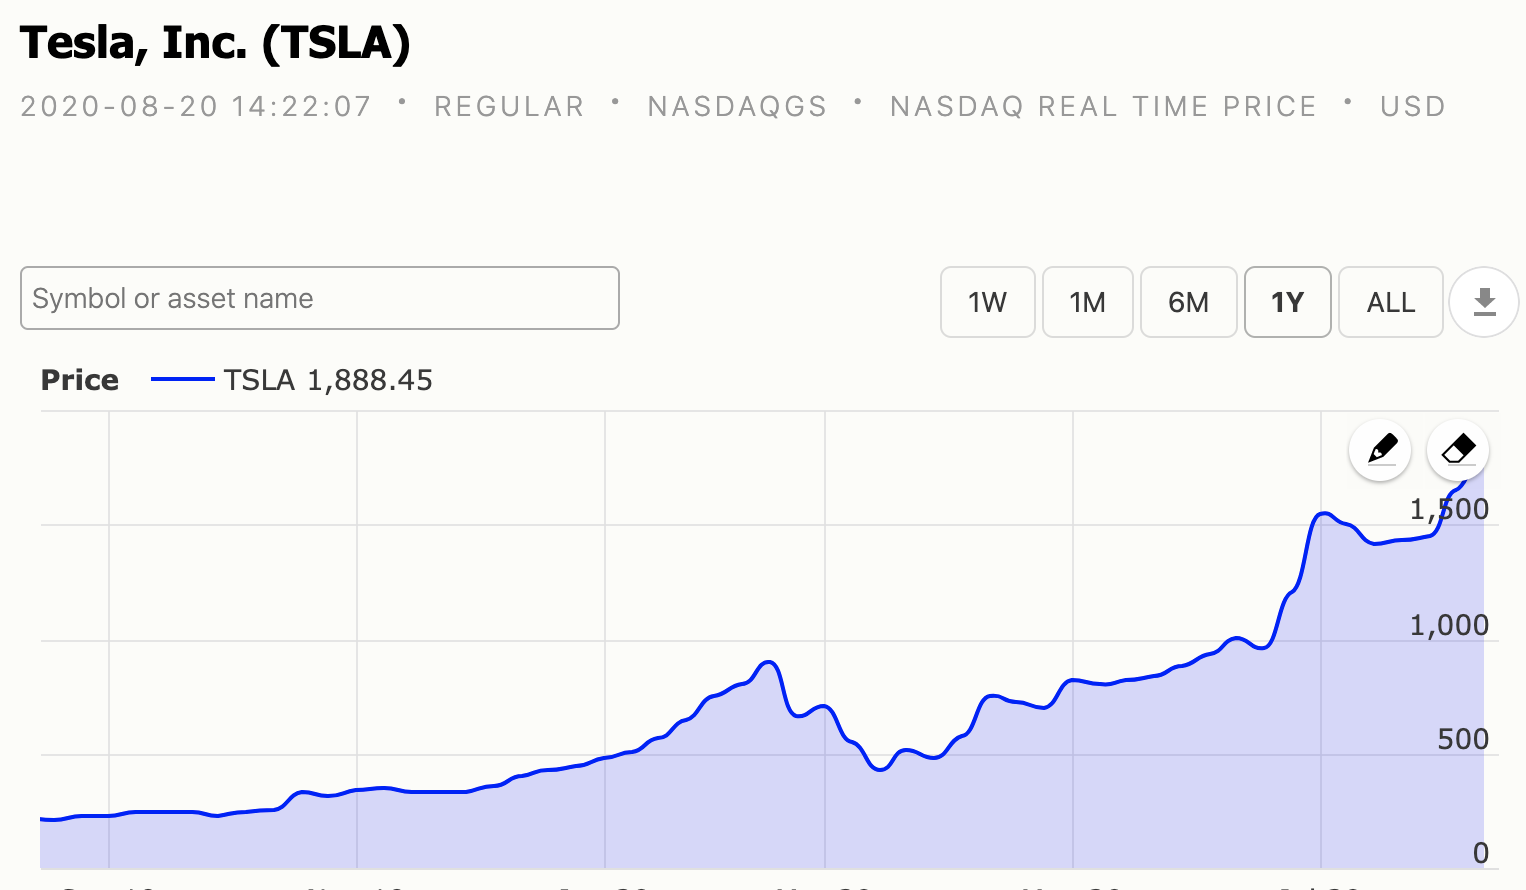Click the USD currency label

(1412, 106)
